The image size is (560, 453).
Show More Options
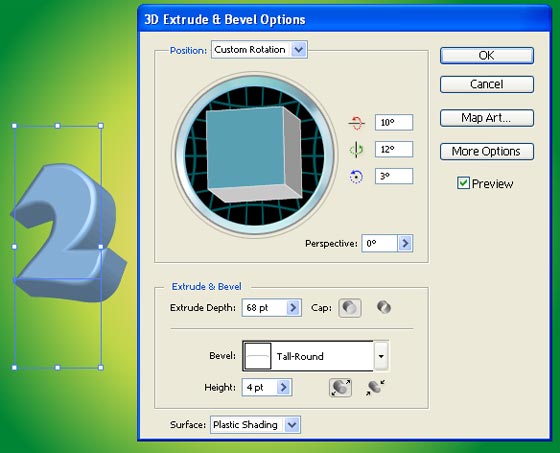[x=487, y=151]
